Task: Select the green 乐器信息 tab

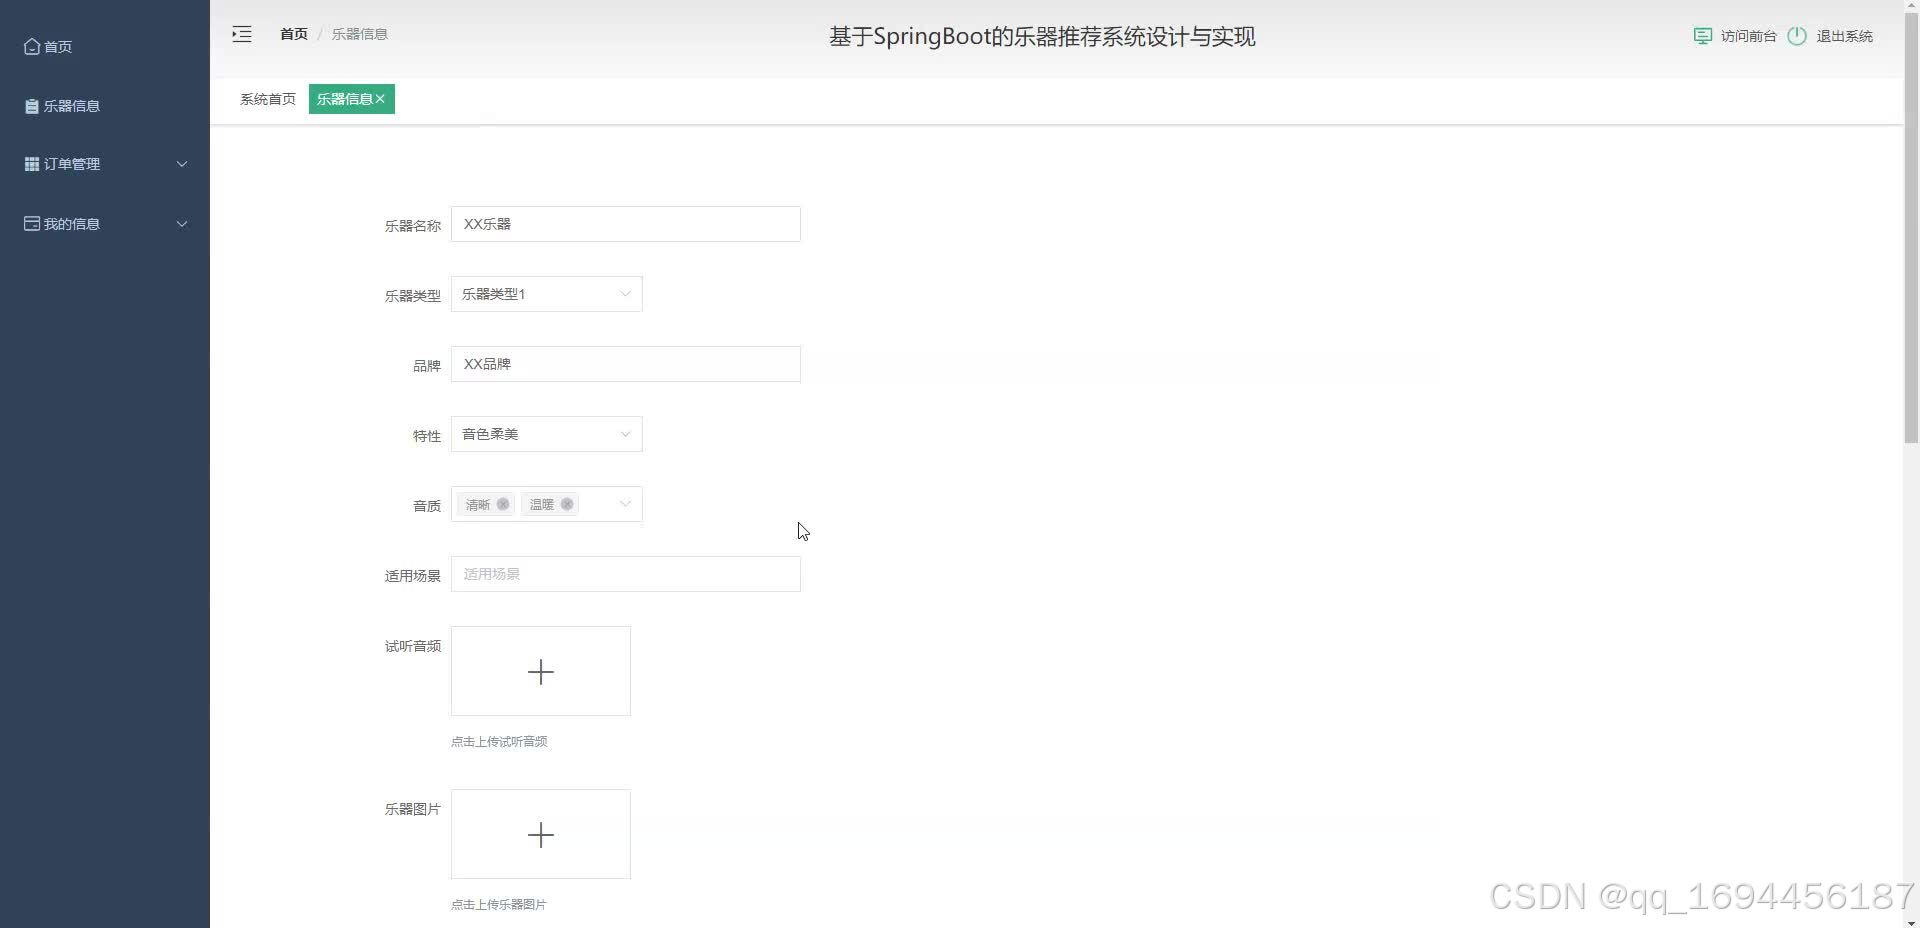Action: click(352, 99)
